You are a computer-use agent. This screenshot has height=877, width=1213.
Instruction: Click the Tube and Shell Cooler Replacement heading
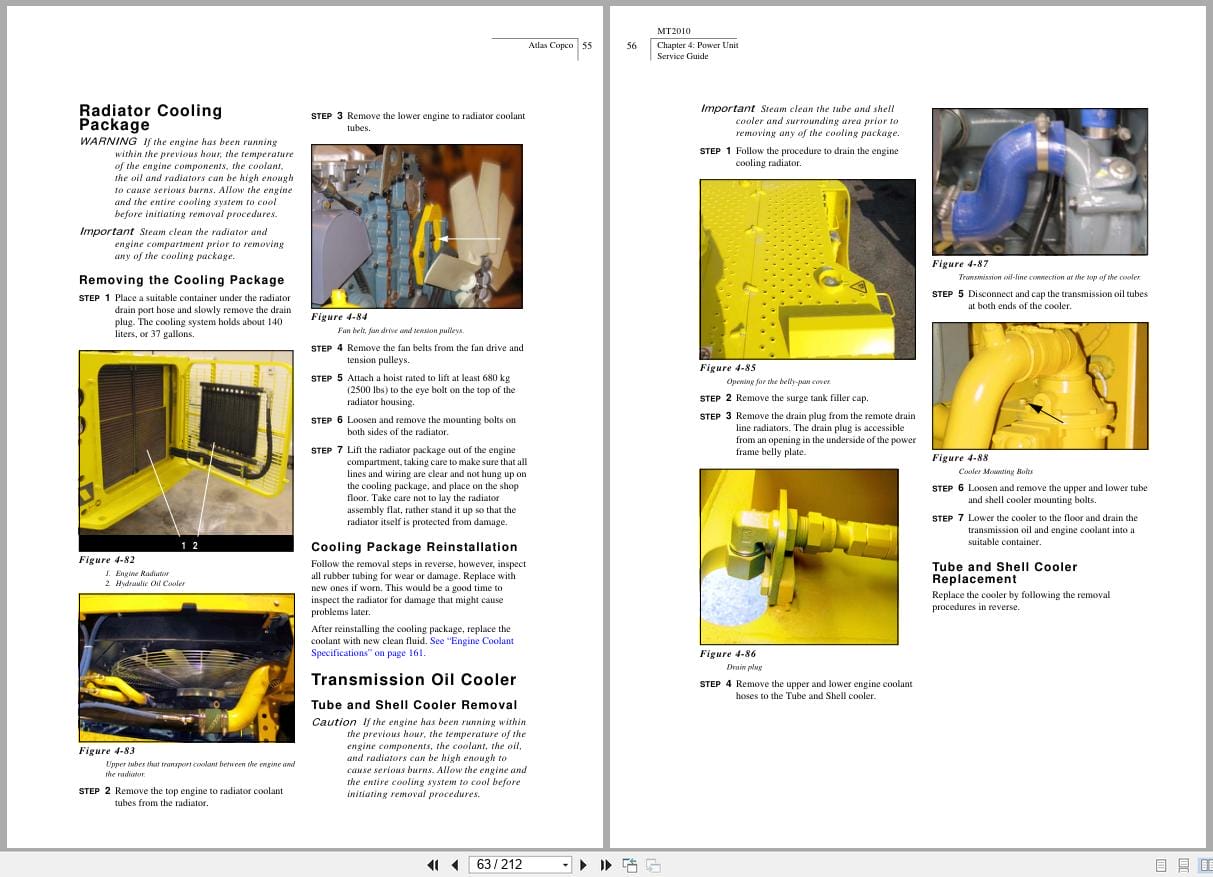1005,573
